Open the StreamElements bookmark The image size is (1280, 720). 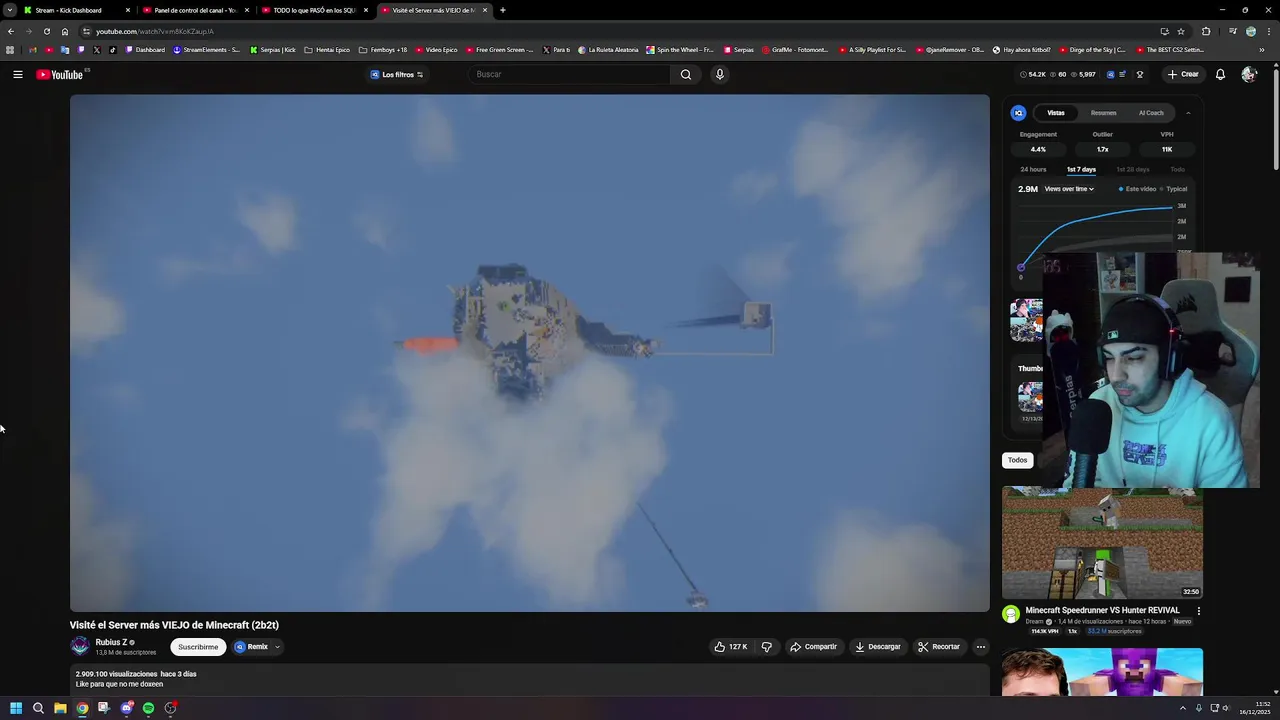tap(207, 49)
